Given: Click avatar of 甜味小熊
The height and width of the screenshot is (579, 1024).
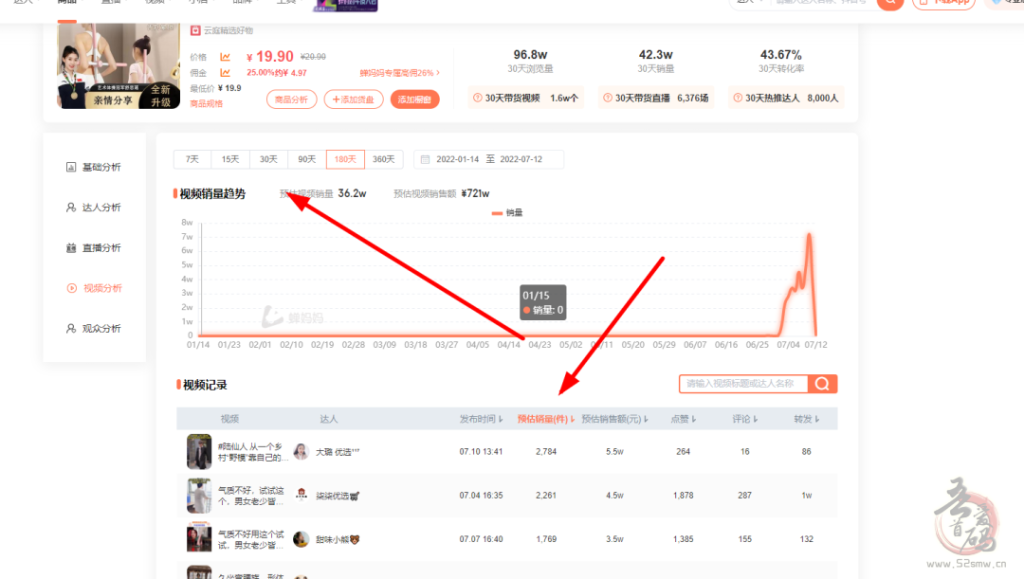Looking at the screenshot, I should click(x=301, y=539).
